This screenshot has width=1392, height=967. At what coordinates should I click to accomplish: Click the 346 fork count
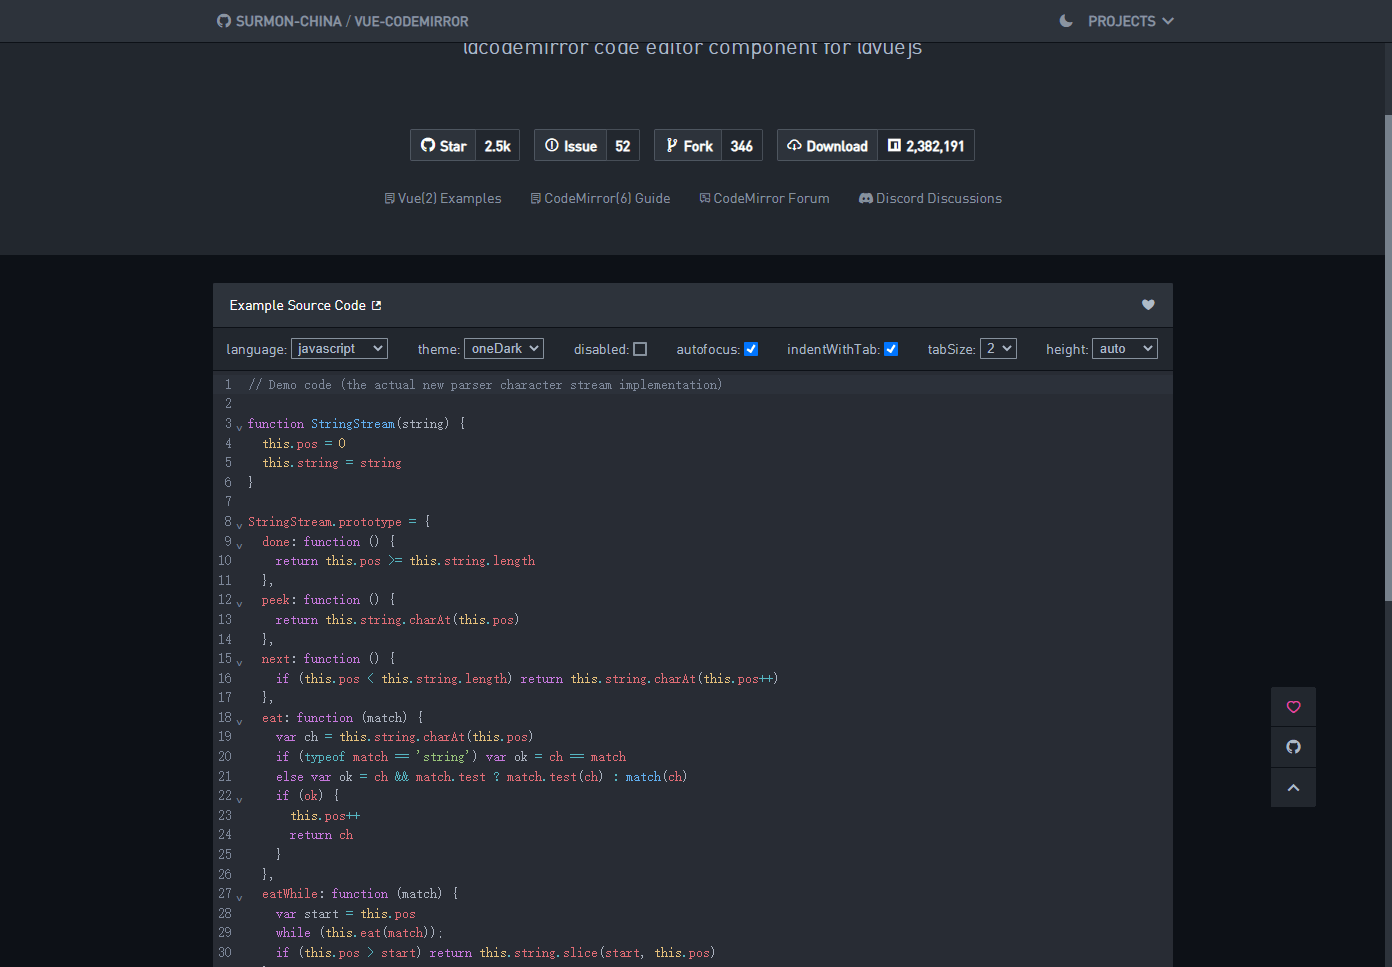point(742,146)
